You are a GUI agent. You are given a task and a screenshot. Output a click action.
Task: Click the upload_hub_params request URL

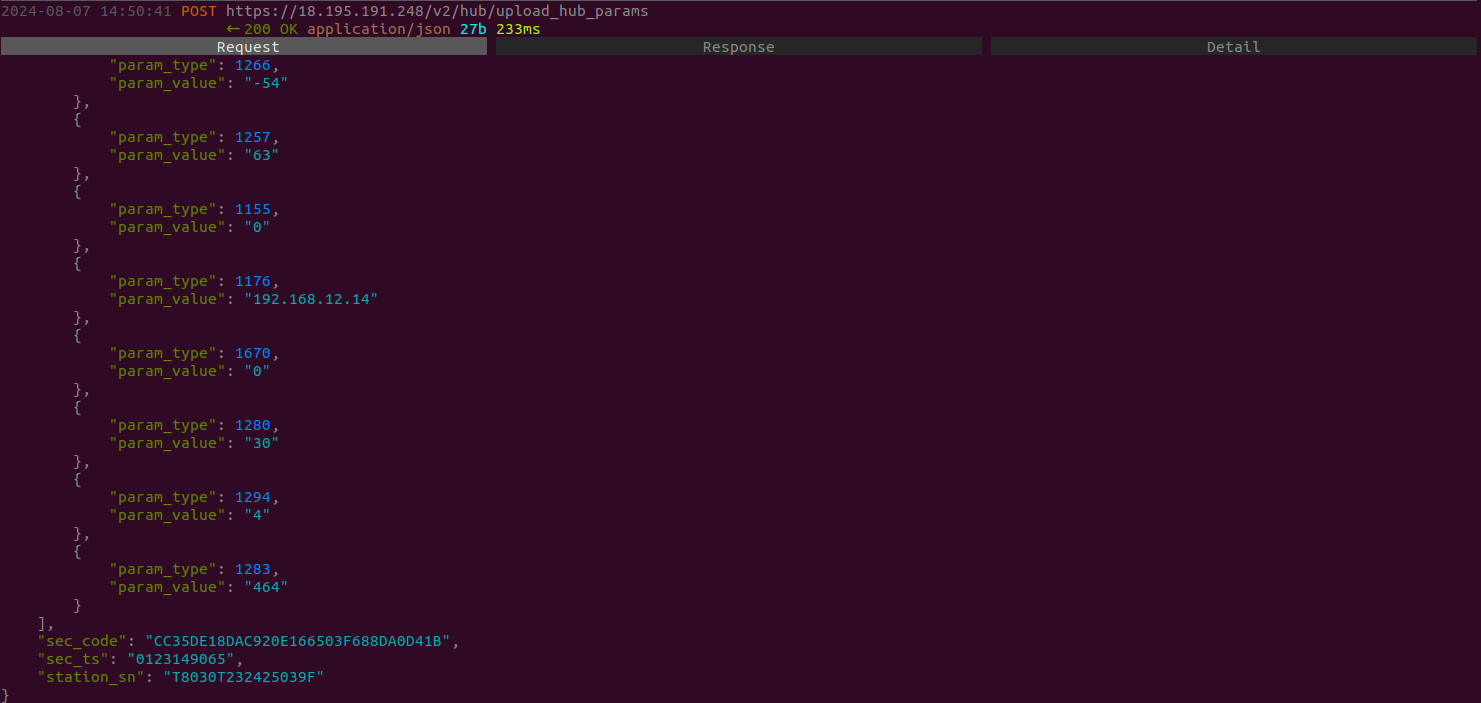coord(437,12)
